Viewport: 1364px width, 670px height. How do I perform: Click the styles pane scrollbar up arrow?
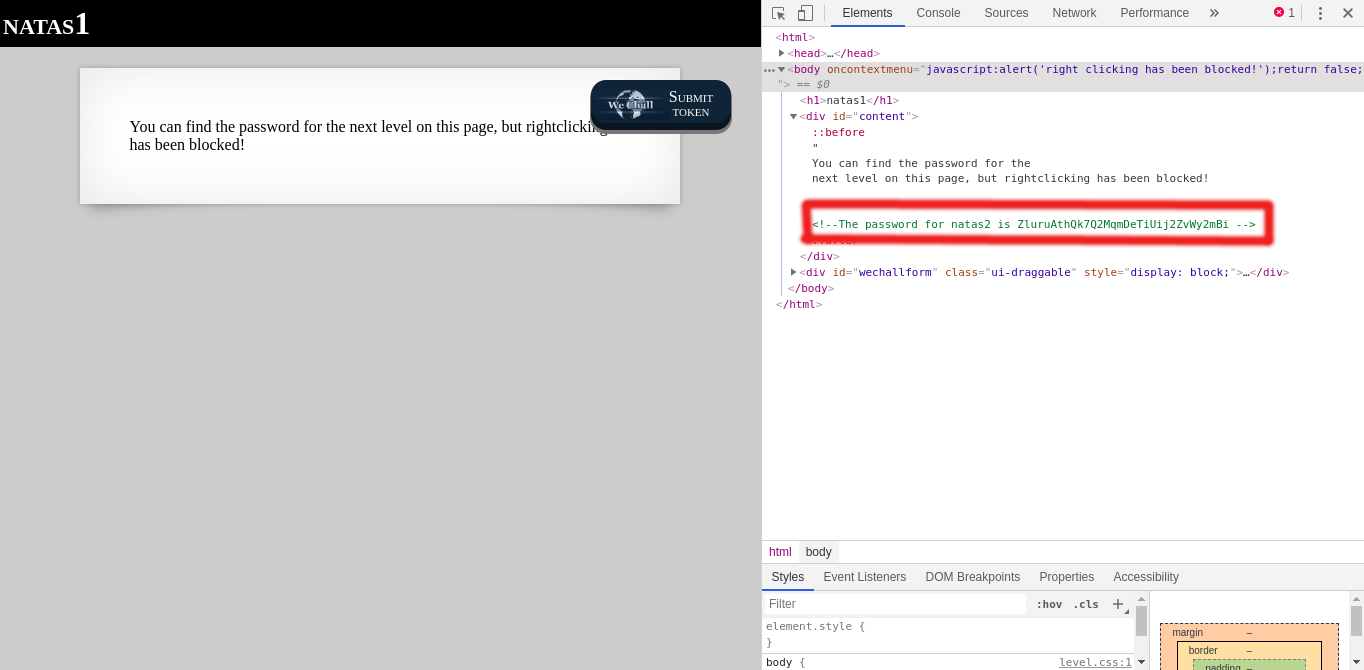(x=1141, y=599)
